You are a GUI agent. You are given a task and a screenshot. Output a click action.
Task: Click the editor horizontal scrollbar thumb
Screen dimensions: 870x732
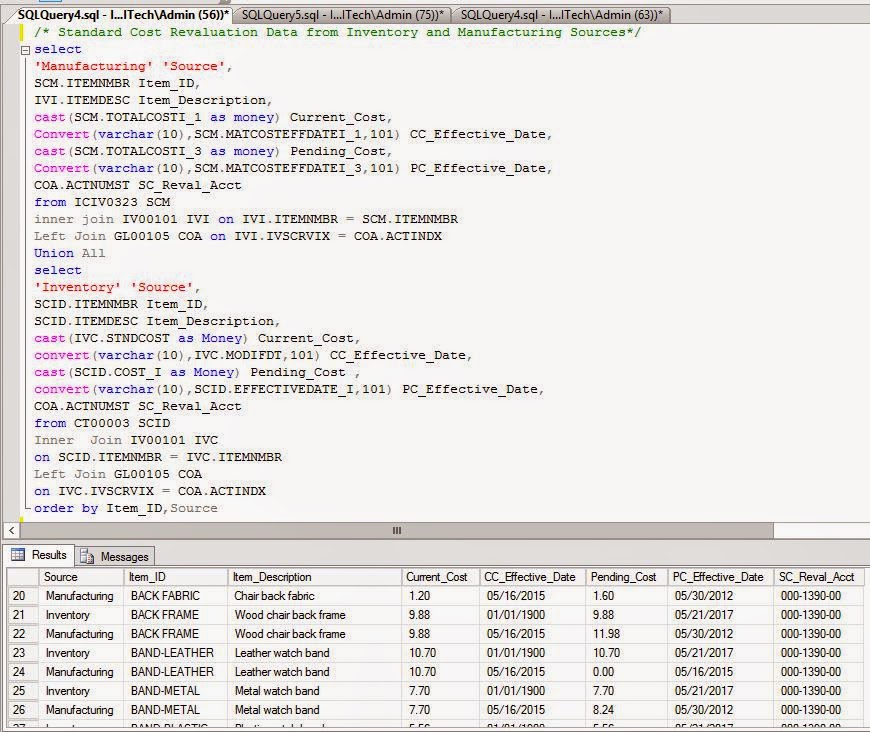[x=396, y=531]
